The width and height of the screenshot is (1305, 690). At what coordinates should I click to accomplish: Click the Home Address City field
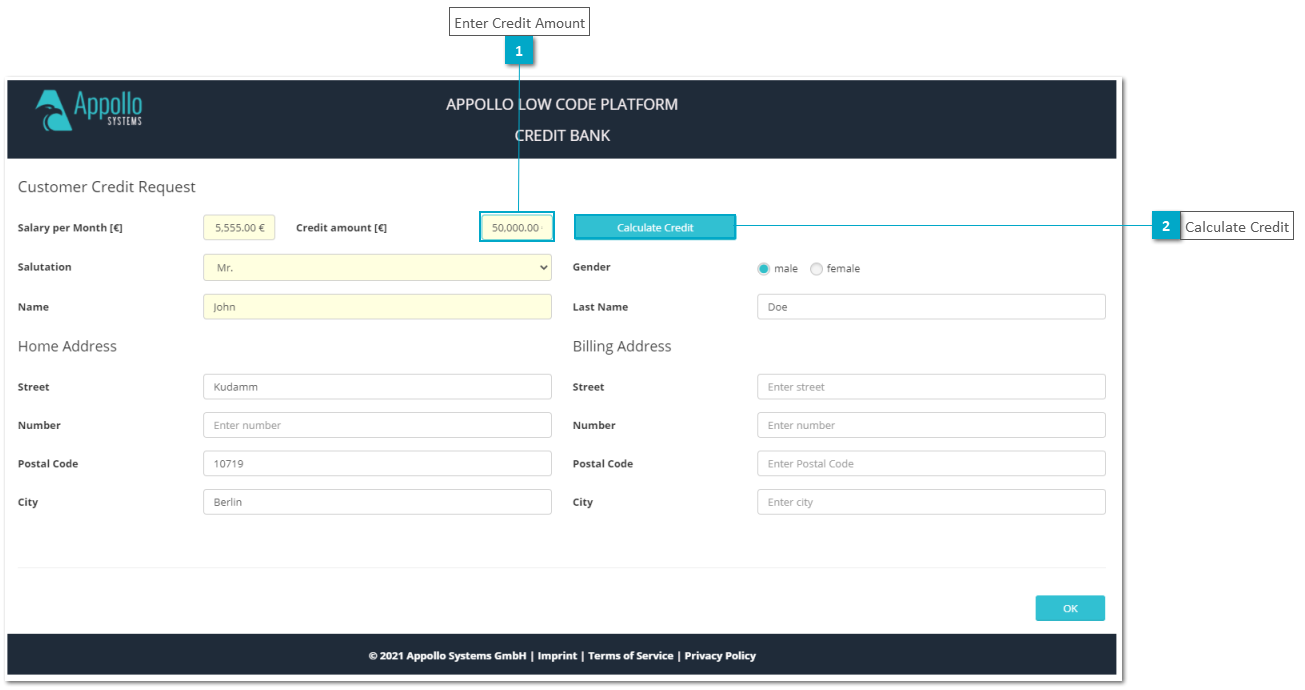[377, 502]
